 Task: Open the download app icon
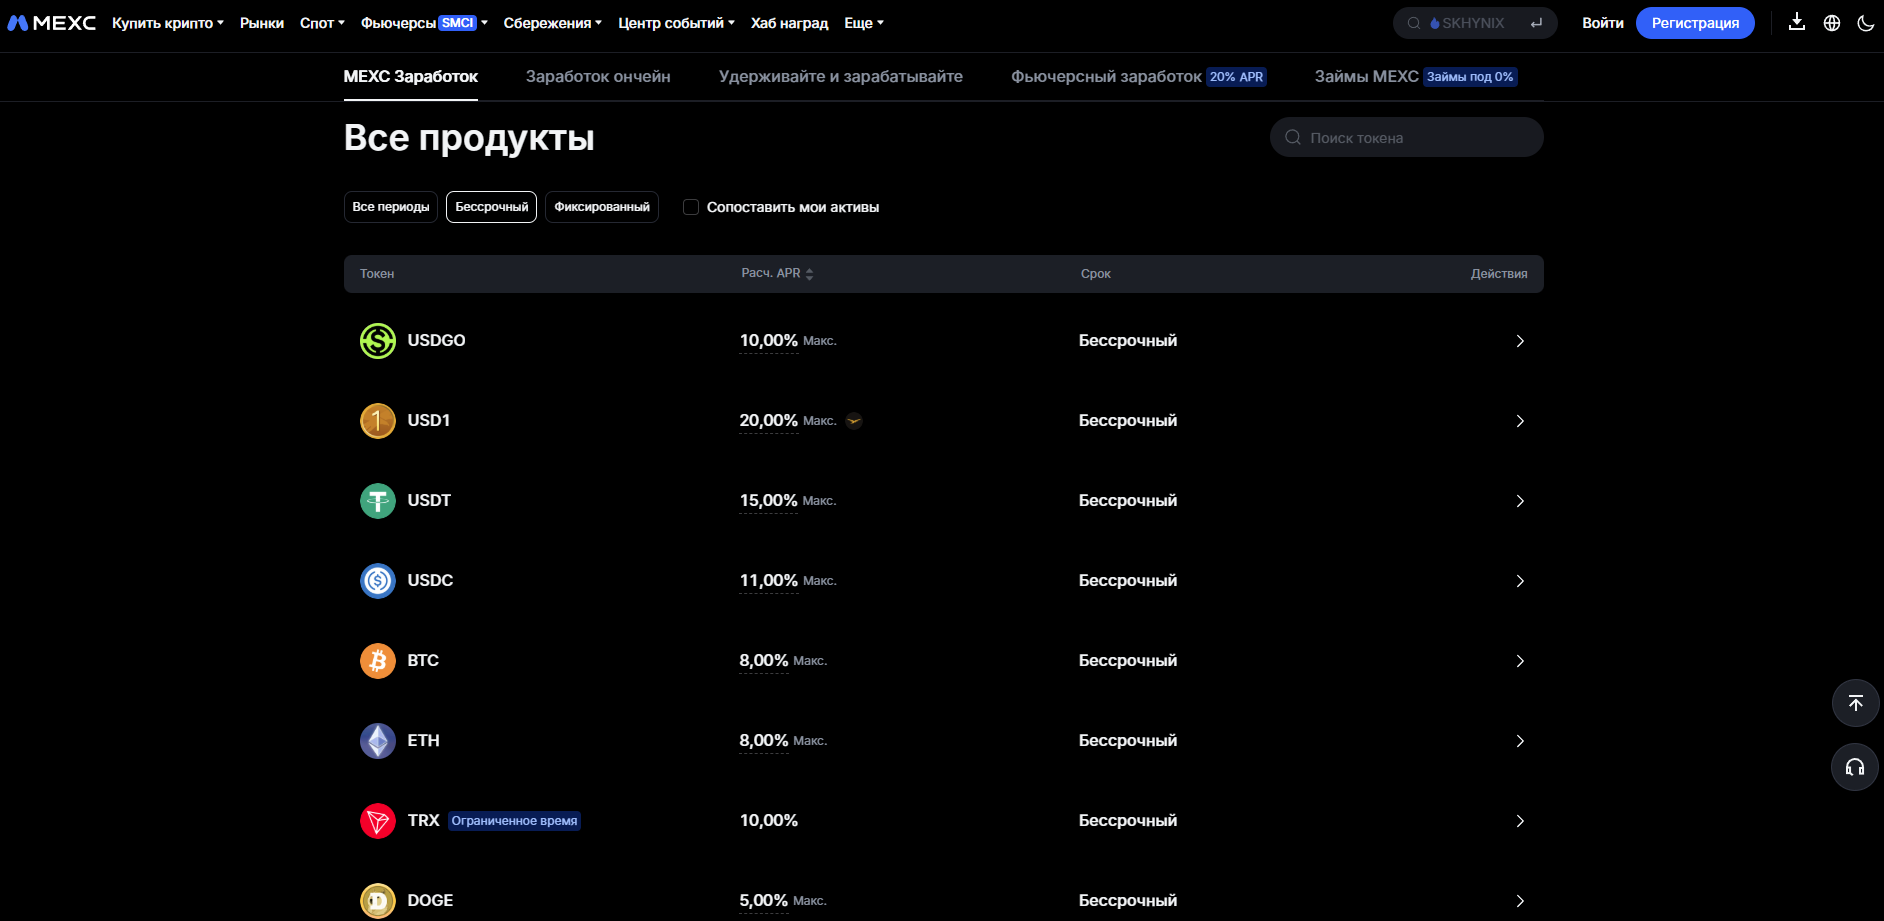1797,22
